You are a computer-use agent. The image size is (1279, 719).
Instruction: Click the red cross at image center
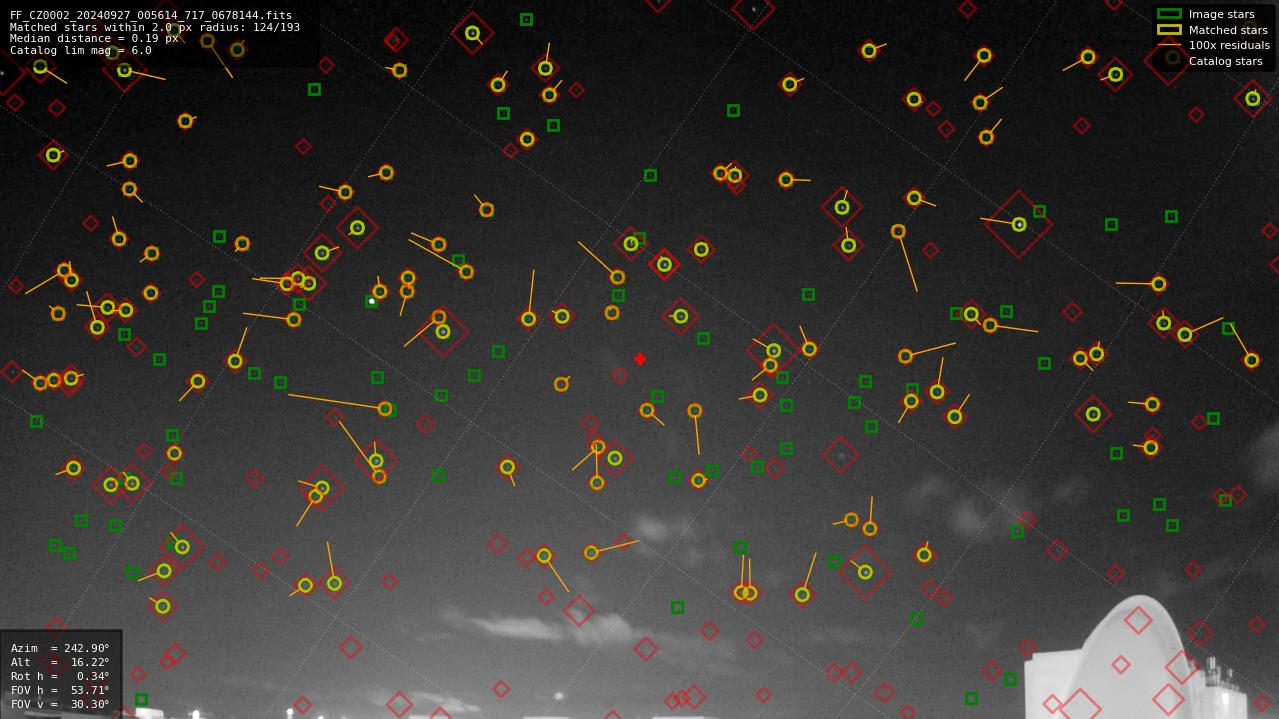point(640,359)
